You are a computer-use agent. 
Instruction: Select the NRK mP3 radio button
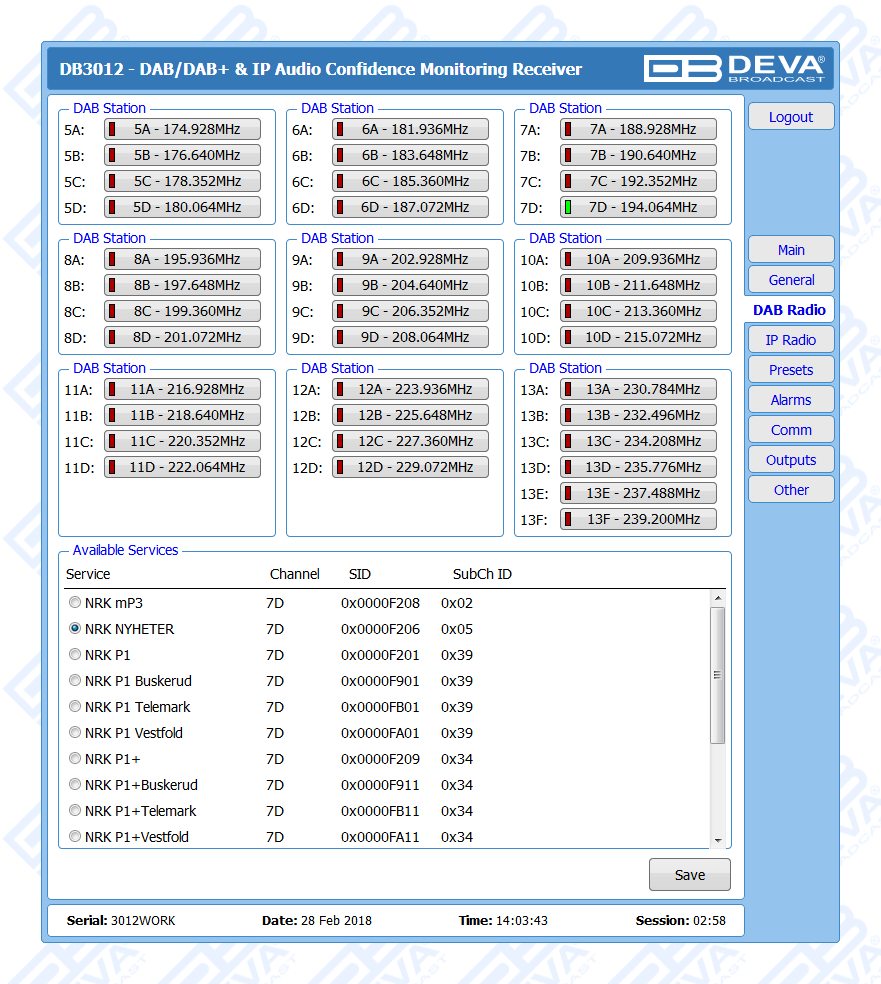[x=75, y=604]
